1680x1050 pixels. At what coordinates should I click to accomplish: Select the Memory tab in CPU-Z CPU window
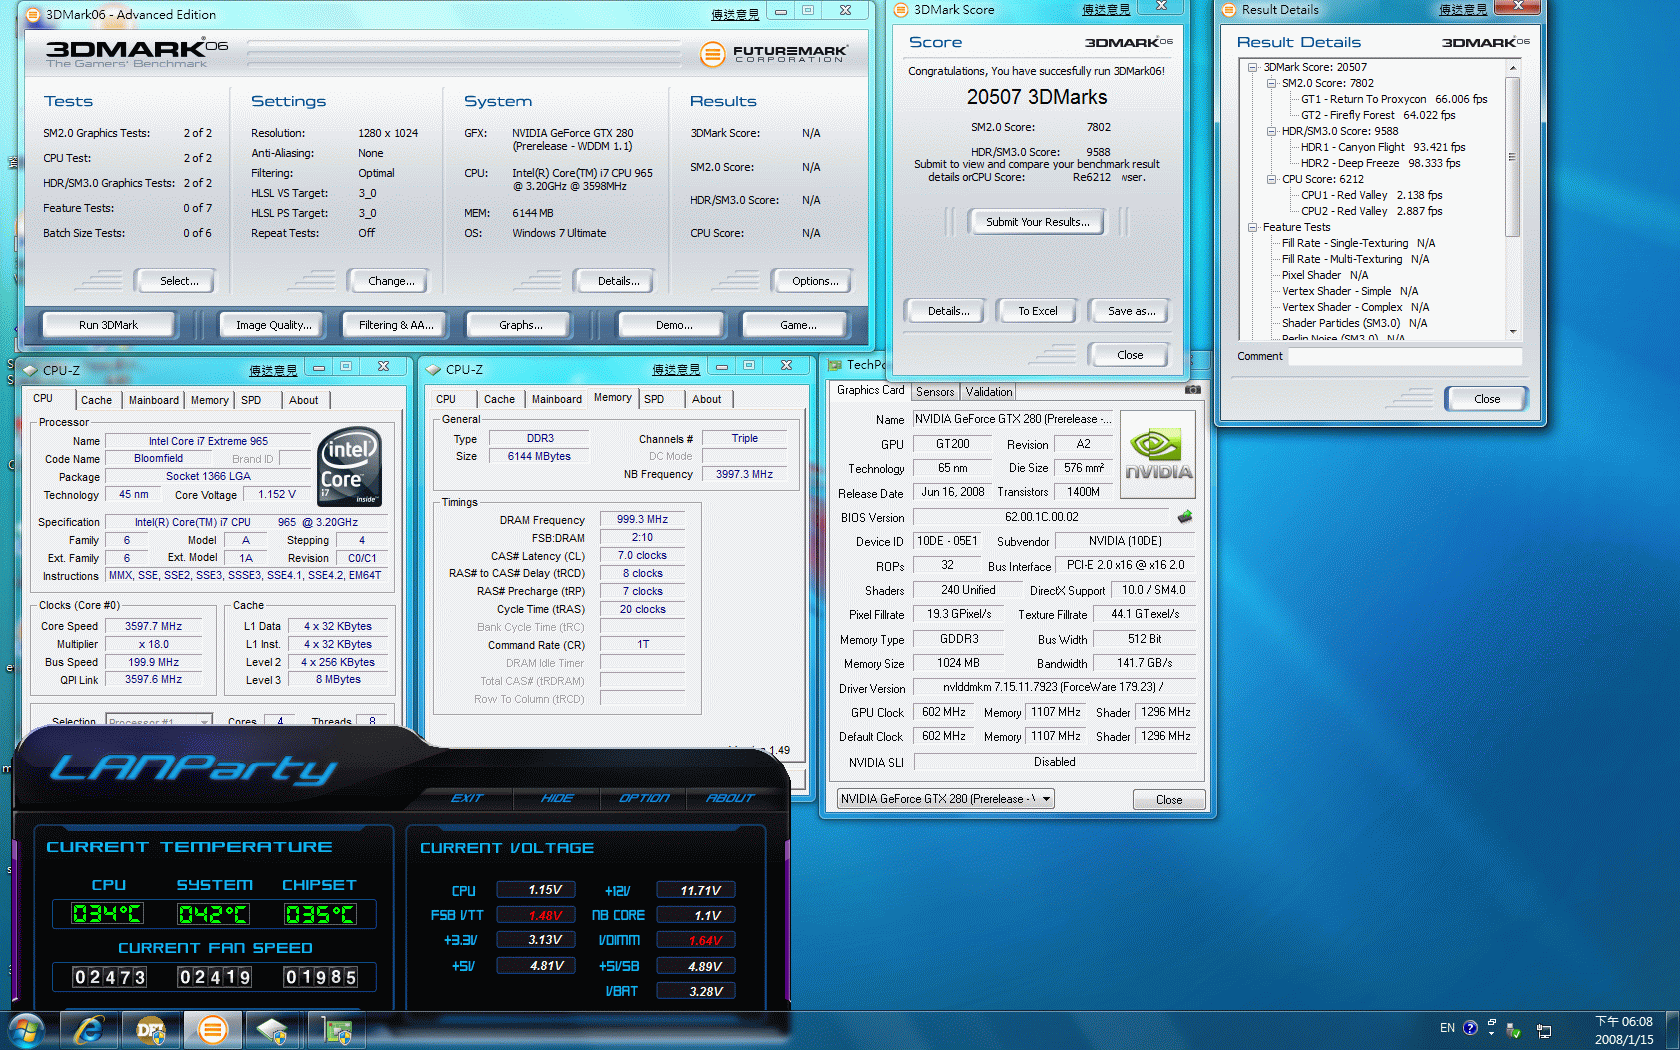[x=210, y=400]
